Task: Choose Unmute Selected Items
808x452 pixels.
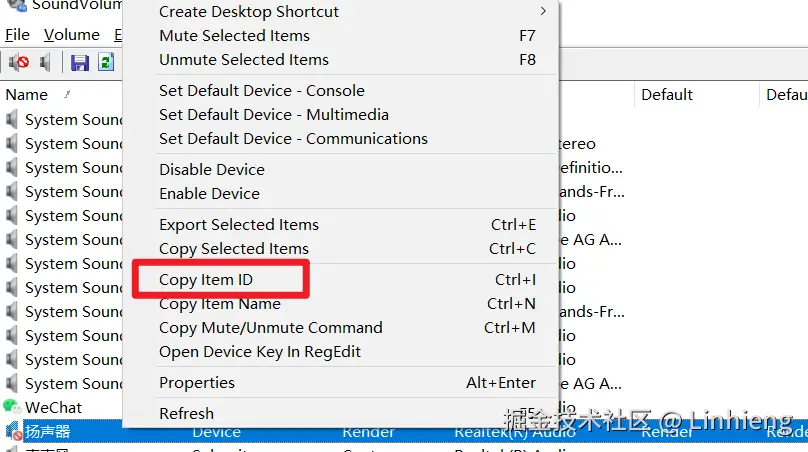Action: [x=244, y=60]
